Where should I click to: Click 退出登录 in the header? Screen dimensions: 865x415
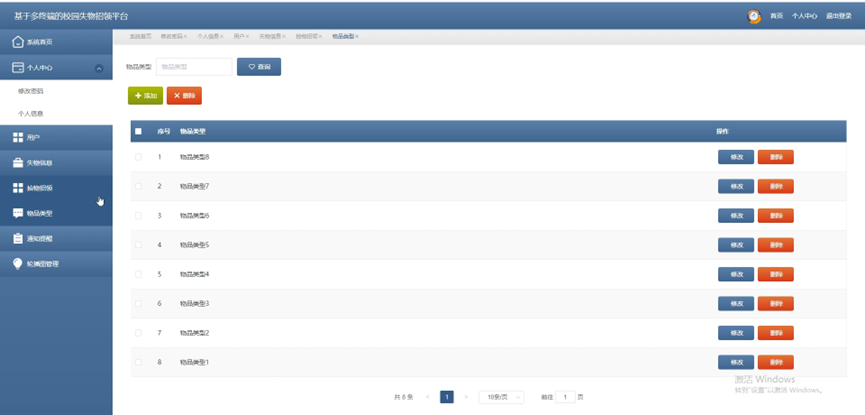(x=839, y=16)
